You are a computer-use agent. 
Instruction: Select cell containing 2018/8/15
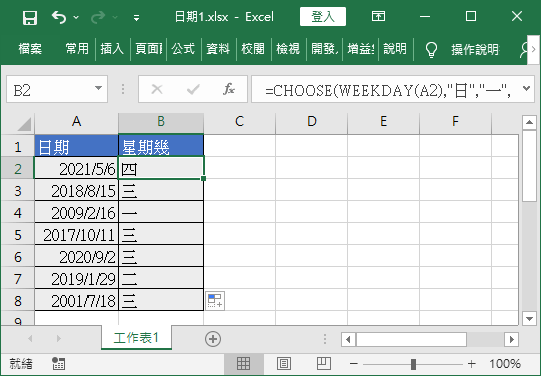click(76, 190)
